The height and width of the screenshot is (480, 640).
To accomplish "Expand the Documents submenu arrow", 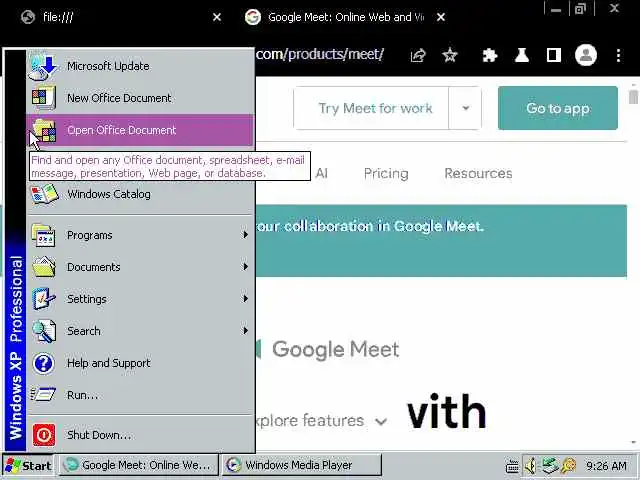I will (245, 267).
